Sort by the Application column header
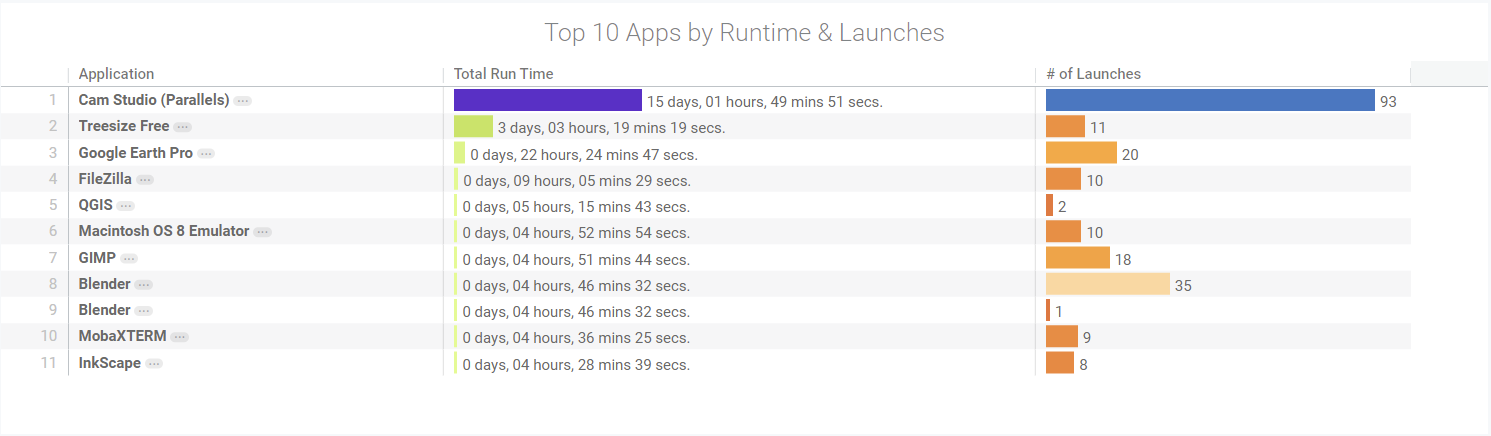The height and width of the screenshot is (436, 1491). coord(116,74)
